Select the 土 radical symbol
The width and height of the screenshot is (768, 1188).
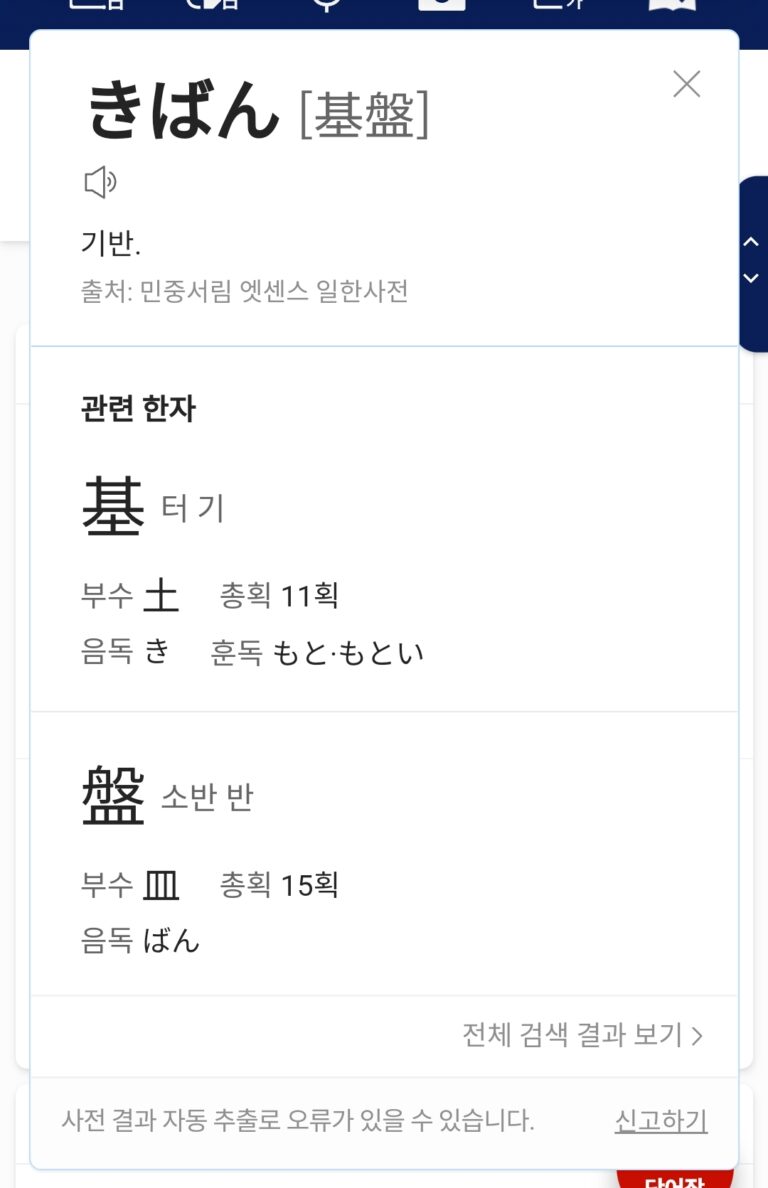(161, 596)
